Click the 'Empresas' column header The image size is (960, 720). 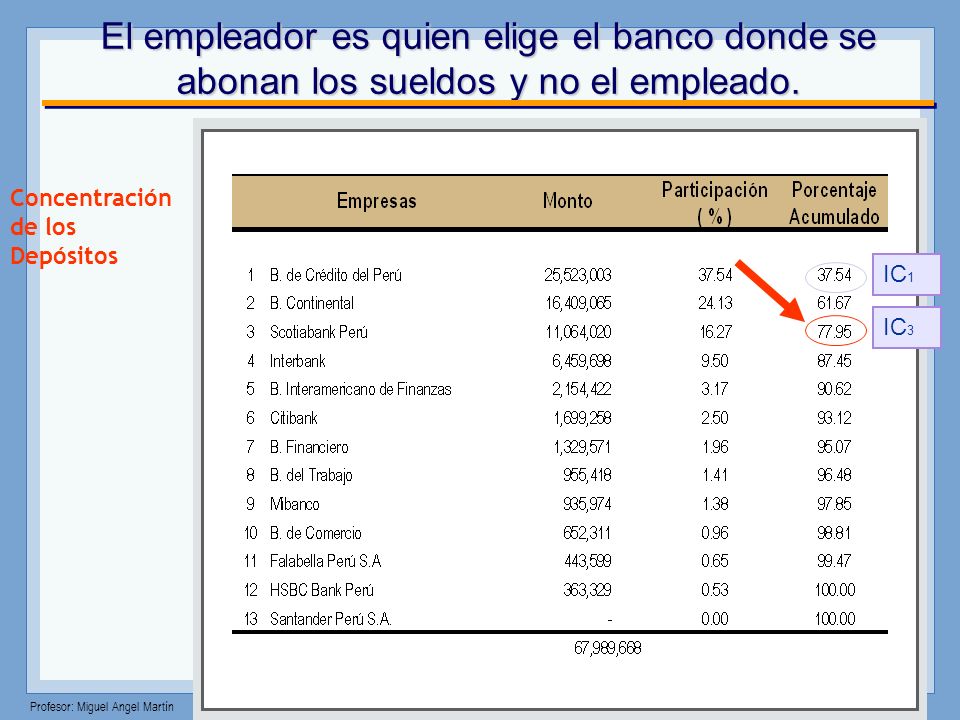[377, 201]
